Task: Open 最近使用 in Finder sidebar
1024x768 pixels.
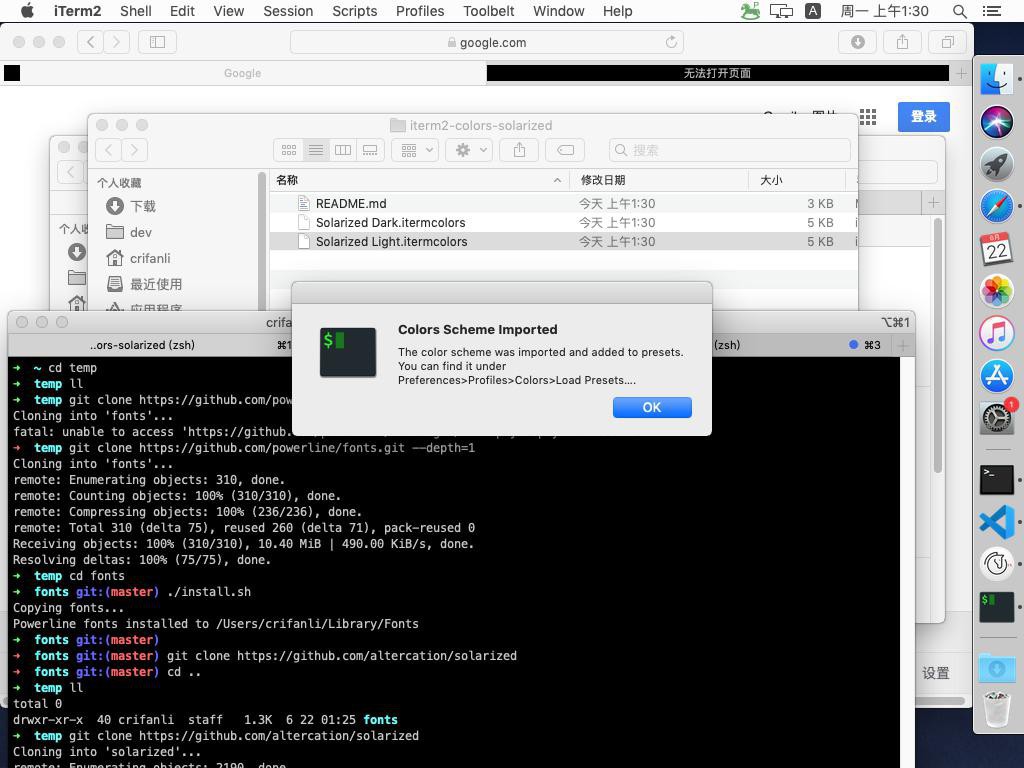Action: 144,284
